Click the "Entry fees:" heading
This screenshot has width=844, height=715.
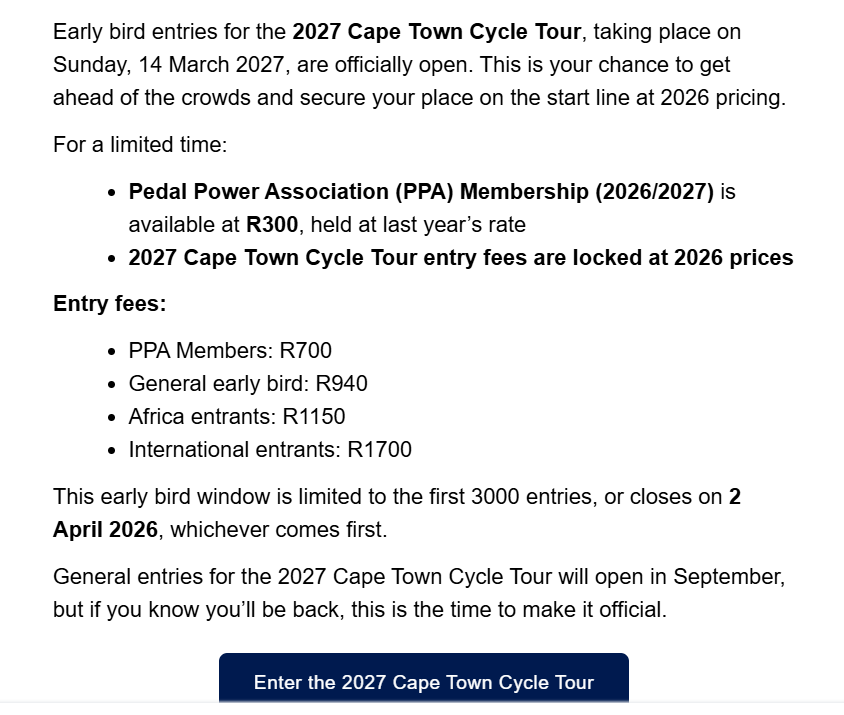(x=110, y=303)
